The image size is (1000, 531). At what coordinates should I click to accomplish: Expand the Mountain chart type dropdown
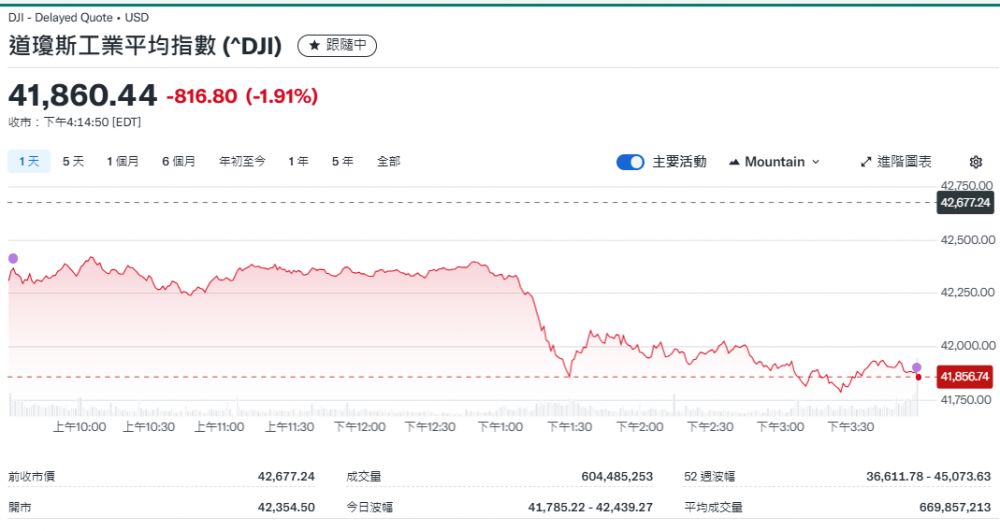click(774, 162)
